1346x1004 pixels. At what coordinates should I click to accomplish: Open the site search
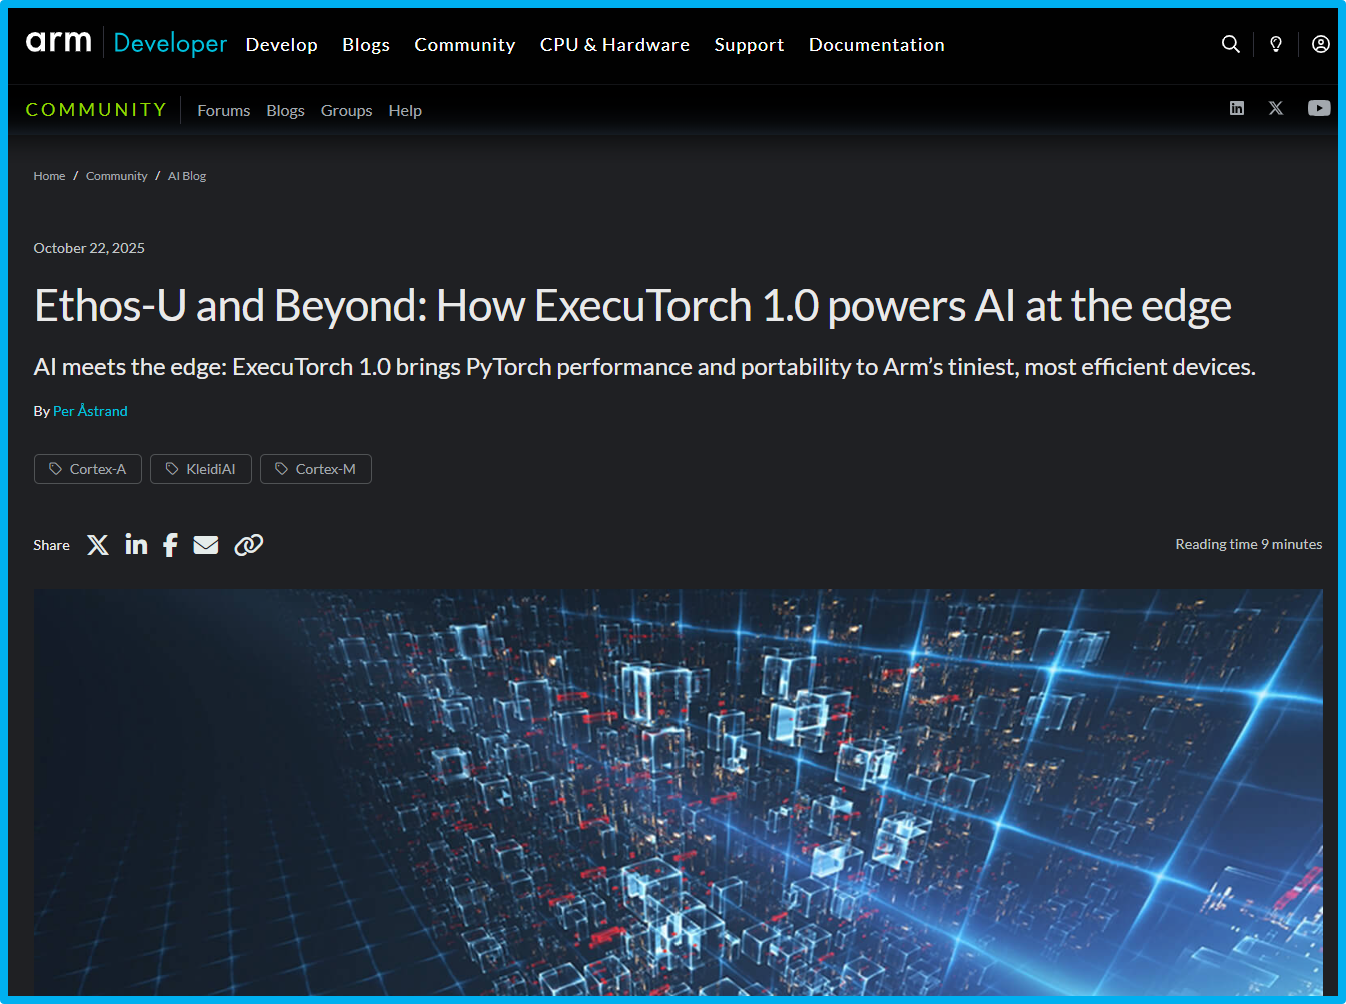point(1230,44)
